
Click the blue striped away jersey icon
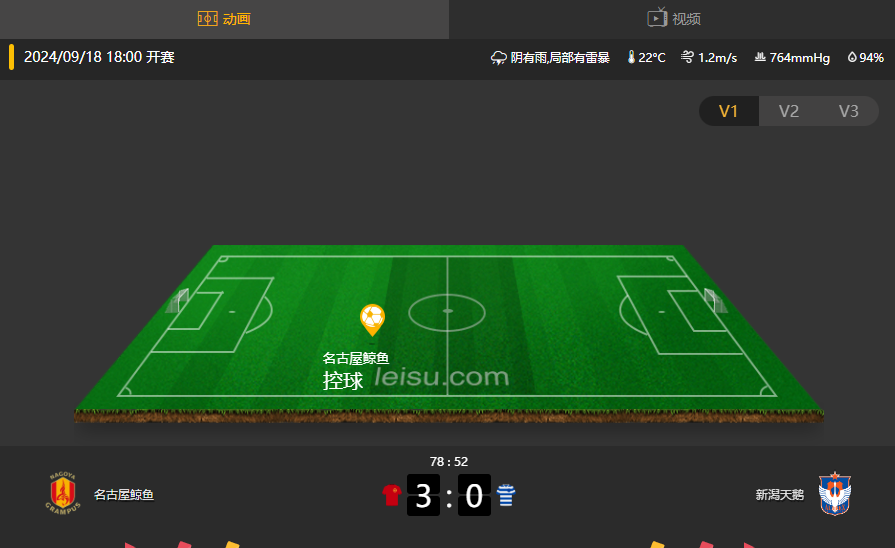[506, 495]
